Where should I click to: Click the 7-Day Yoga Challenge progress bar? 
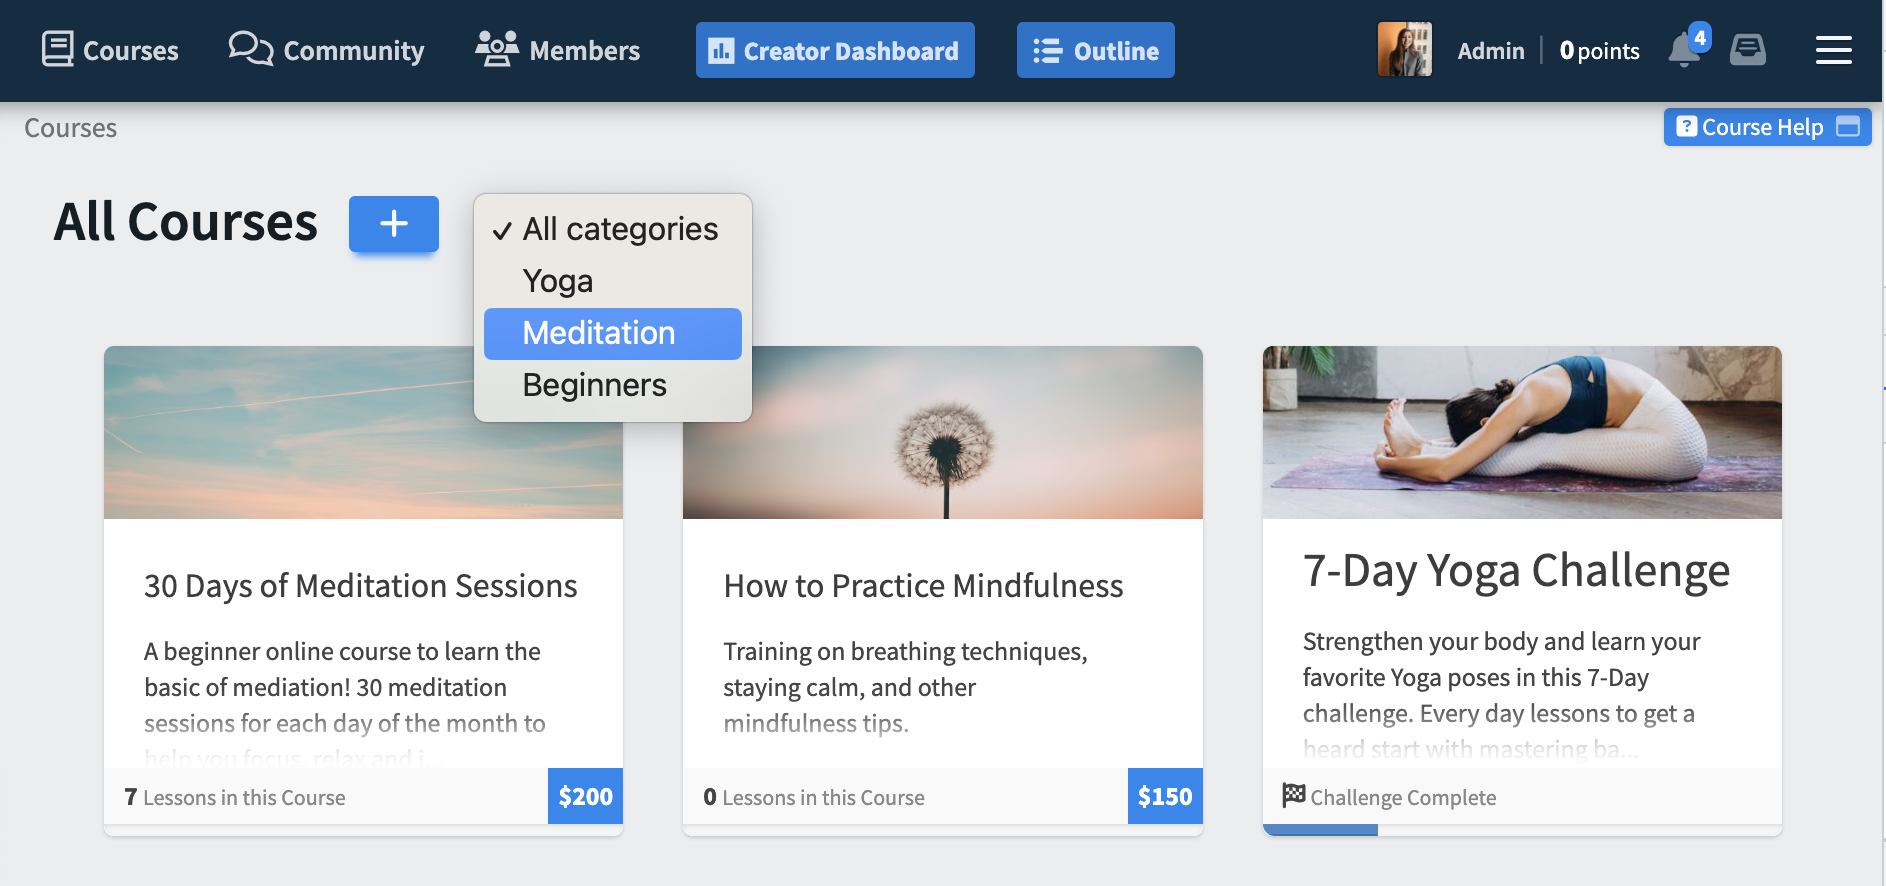[x=1522, y=830]
